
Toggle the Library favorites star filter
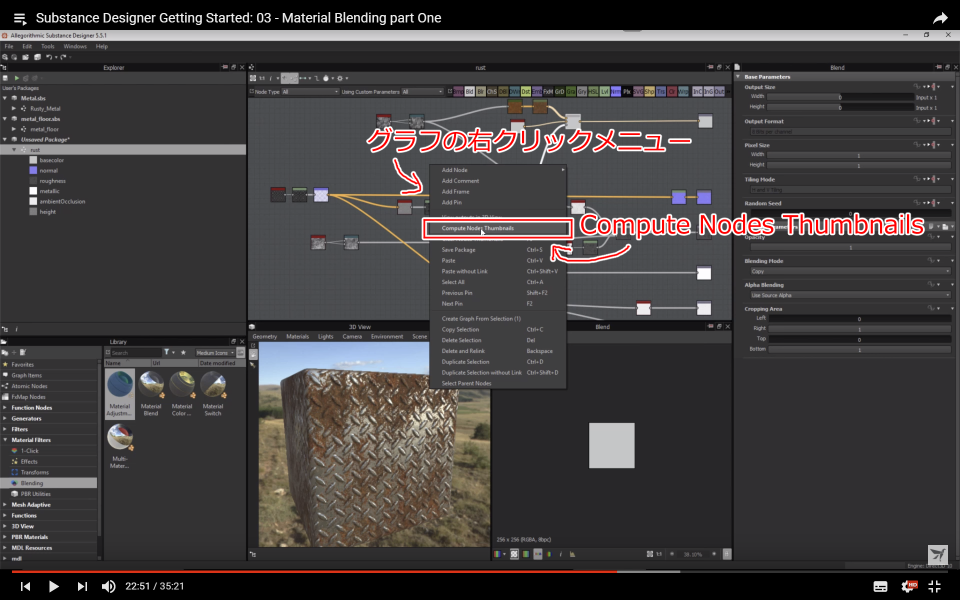coord(183,353)
